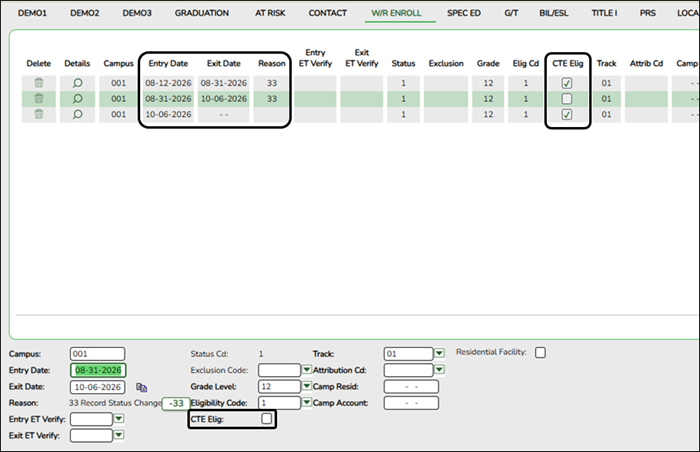Open the G/T tab
The image size is (700, 452).
click(x=511, y=13)
